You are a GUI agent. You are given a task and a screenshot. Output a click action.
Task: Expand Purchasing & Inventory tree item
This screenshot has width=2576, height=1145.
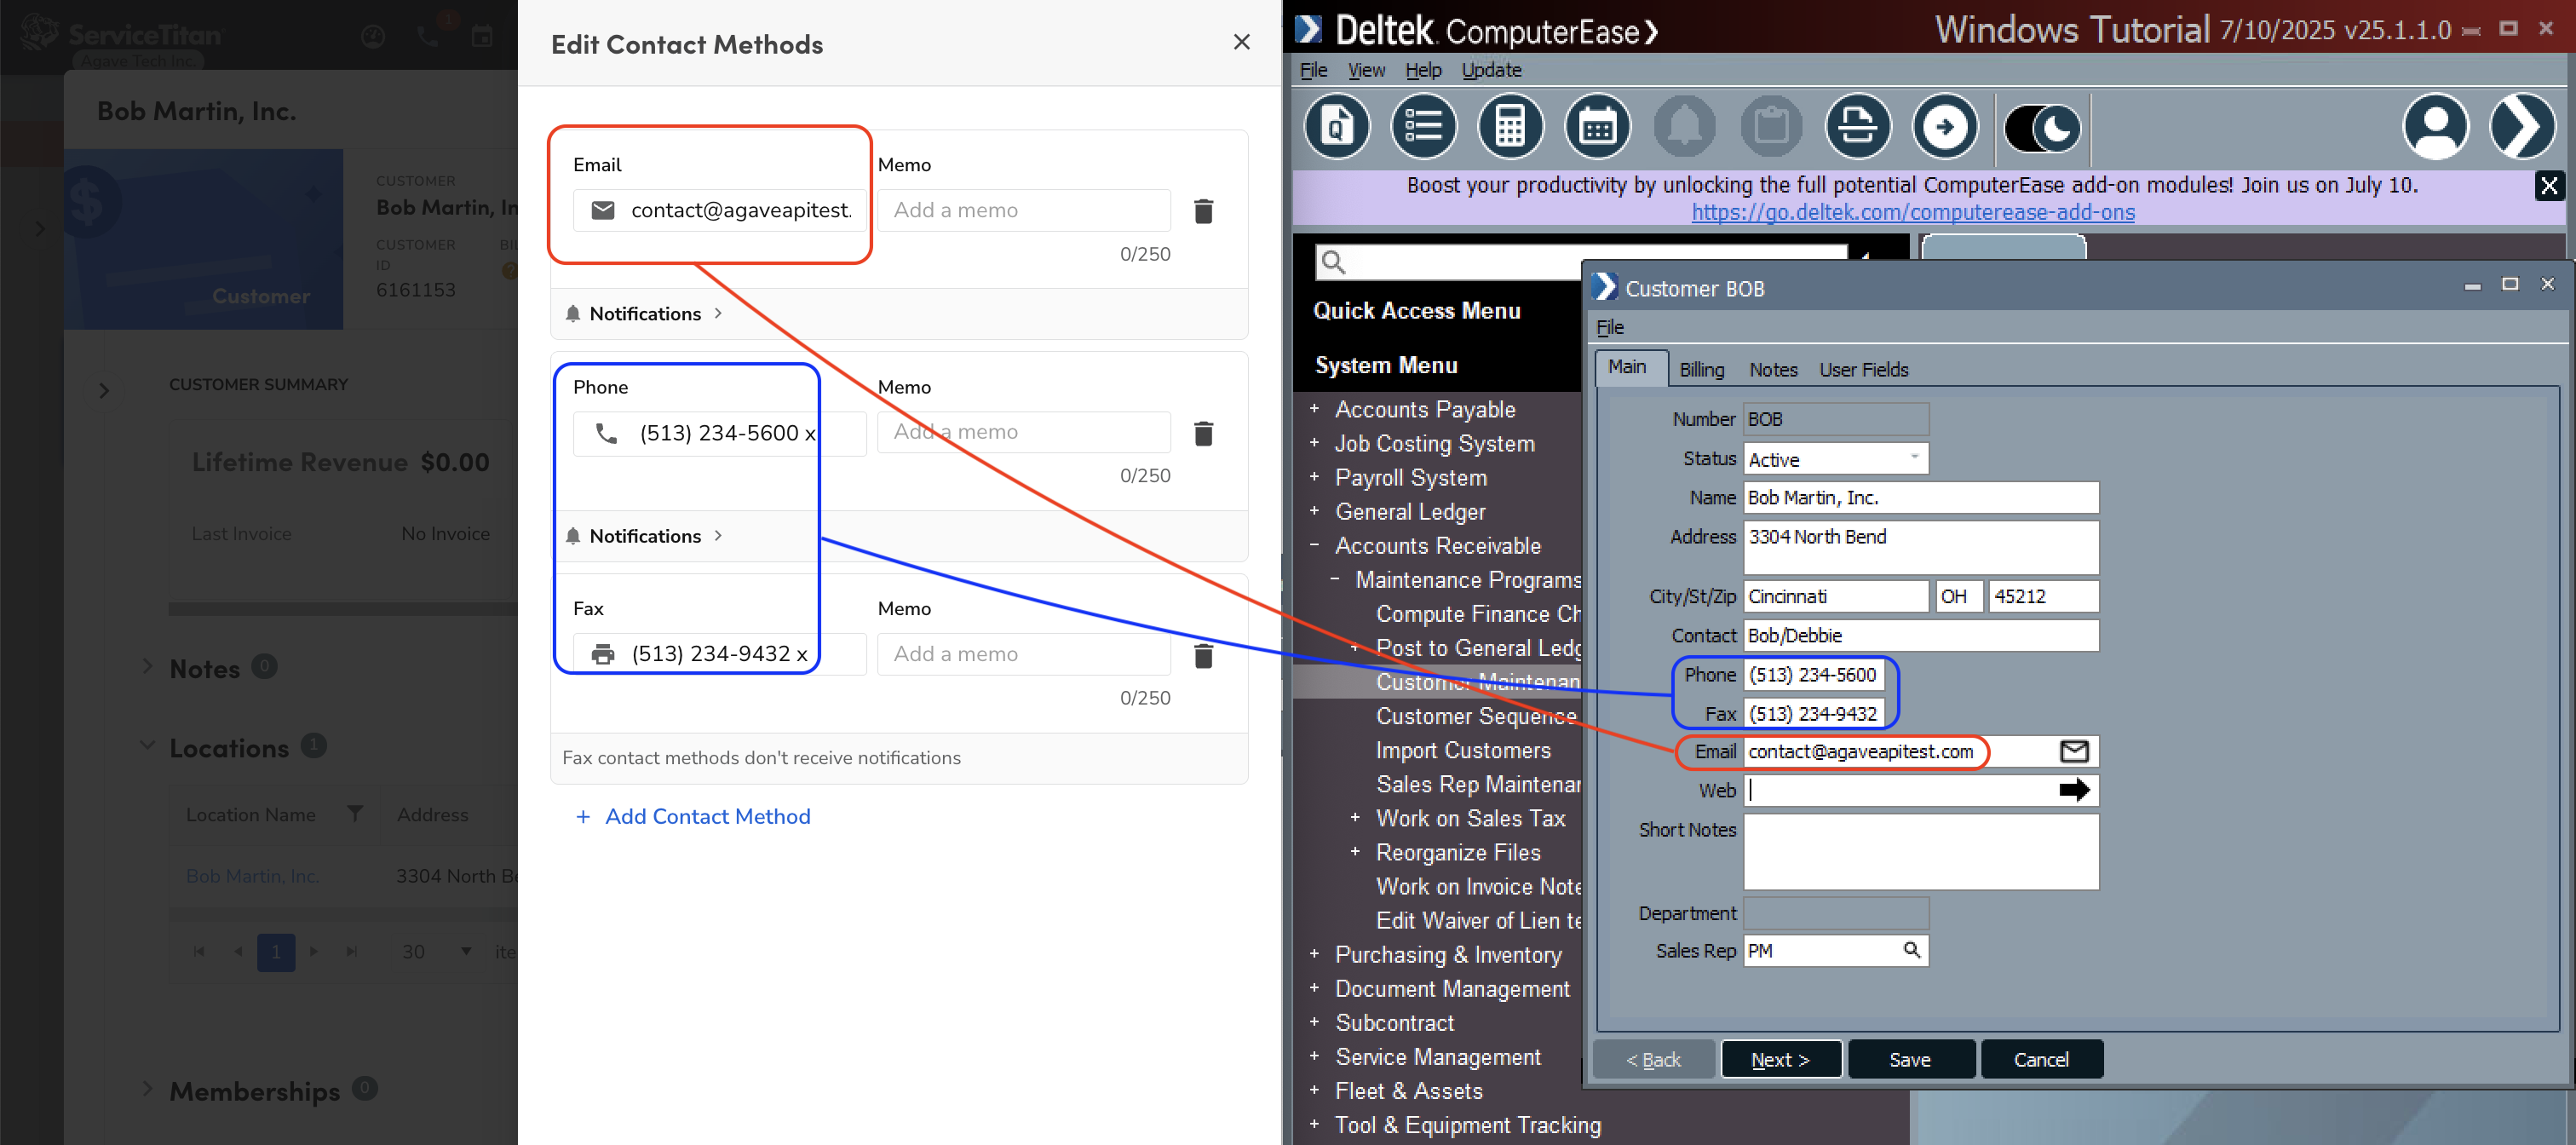click(x=1314, y=955)
